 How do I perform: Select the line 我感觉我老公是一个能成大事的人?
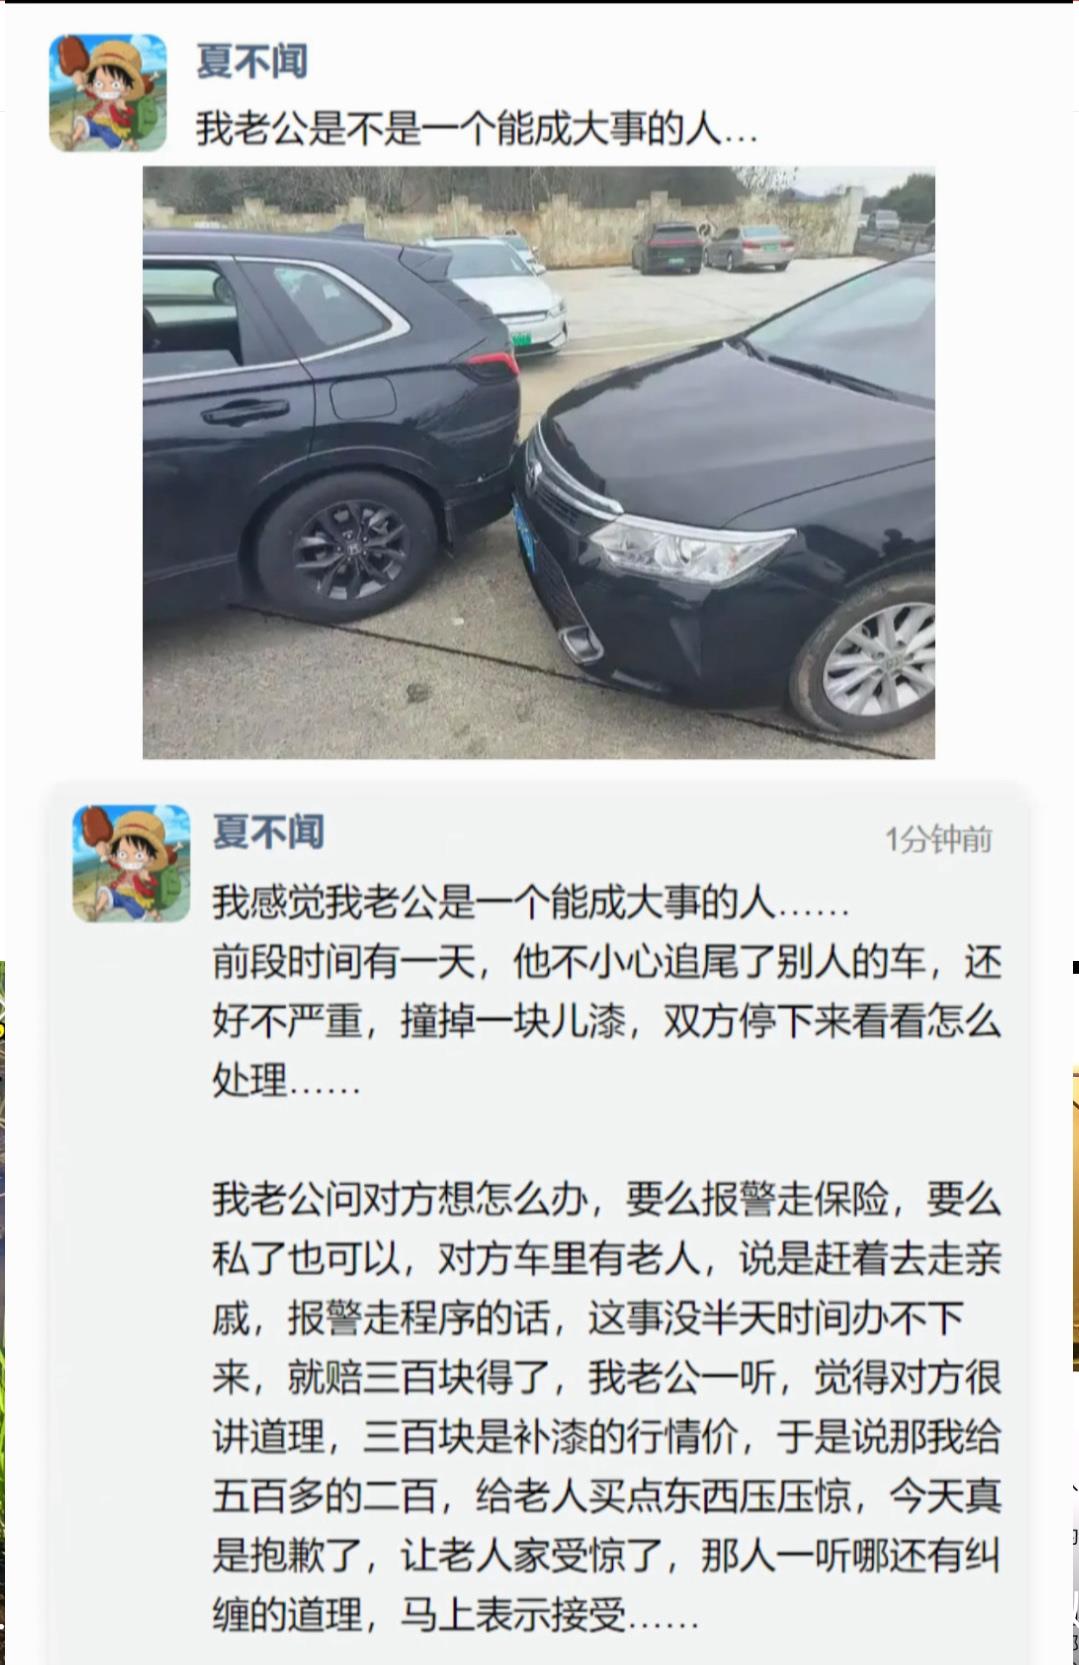(x=531, y=903)
